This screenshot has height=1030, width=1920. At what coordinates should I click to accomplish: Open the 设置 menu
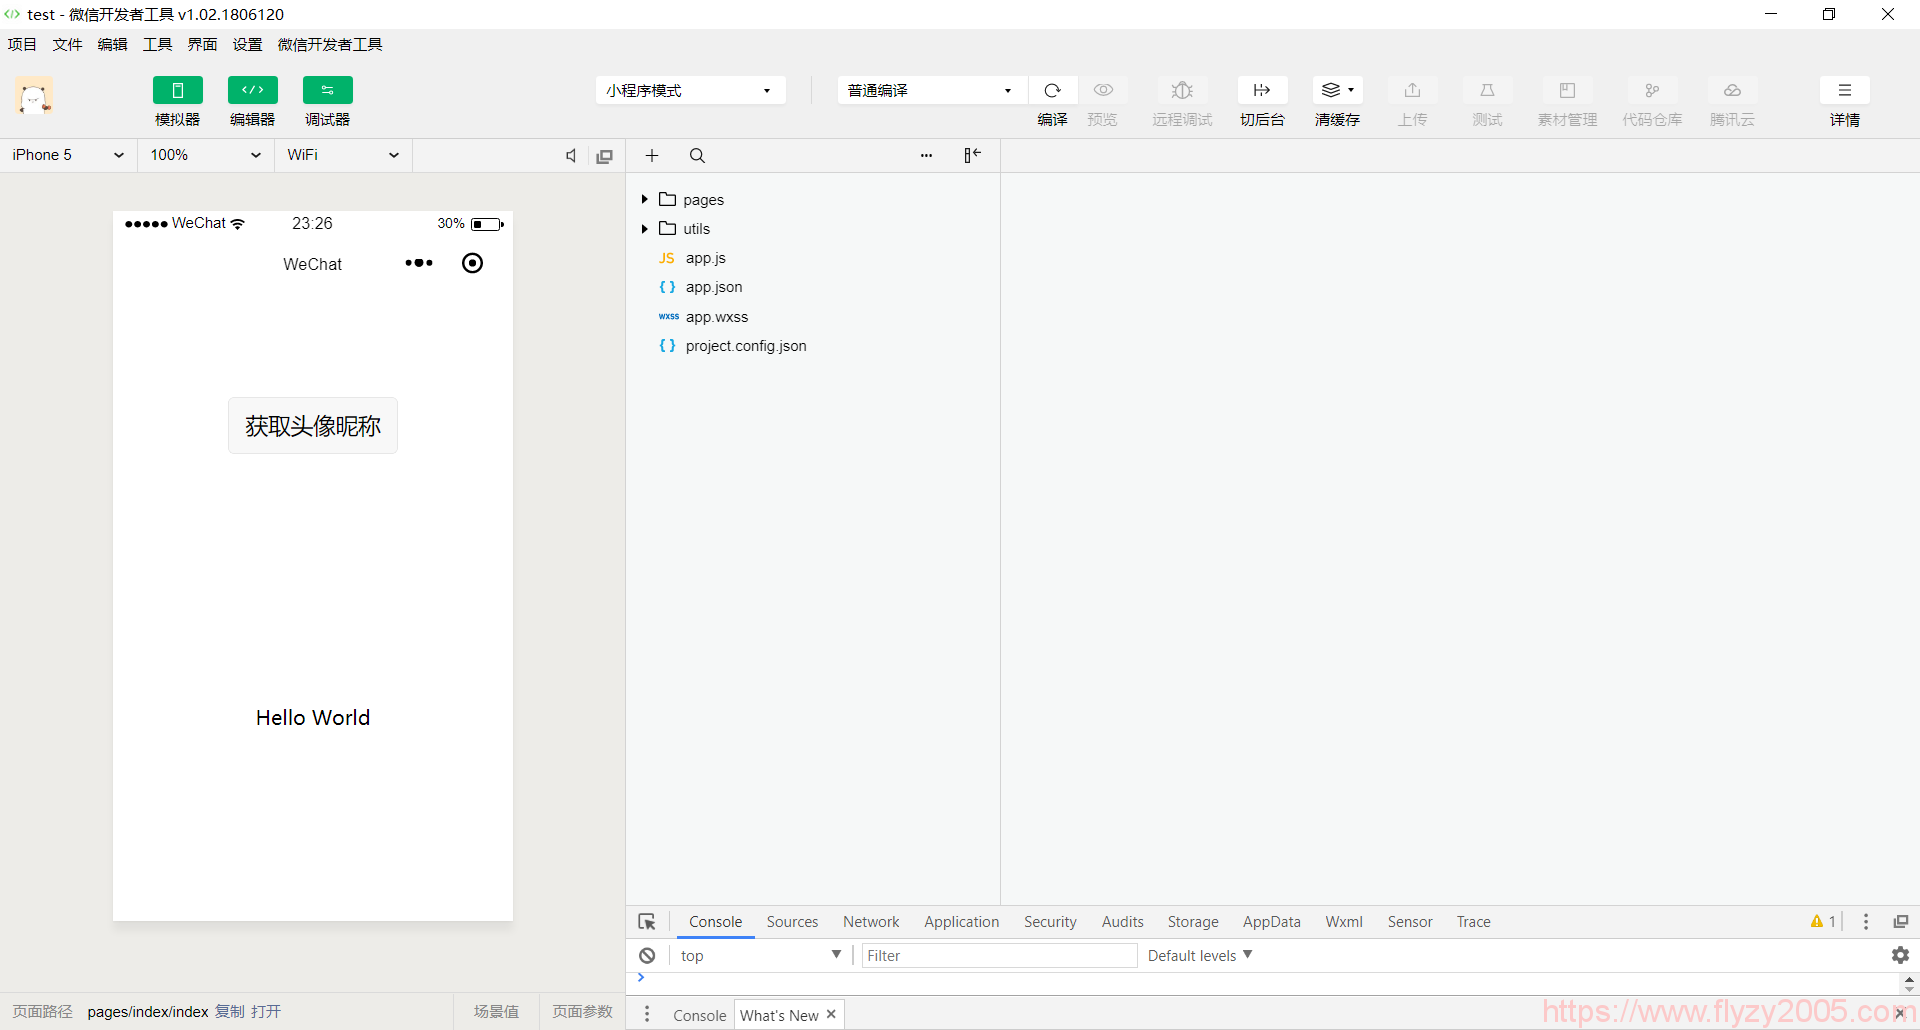[x=247, y=44]
